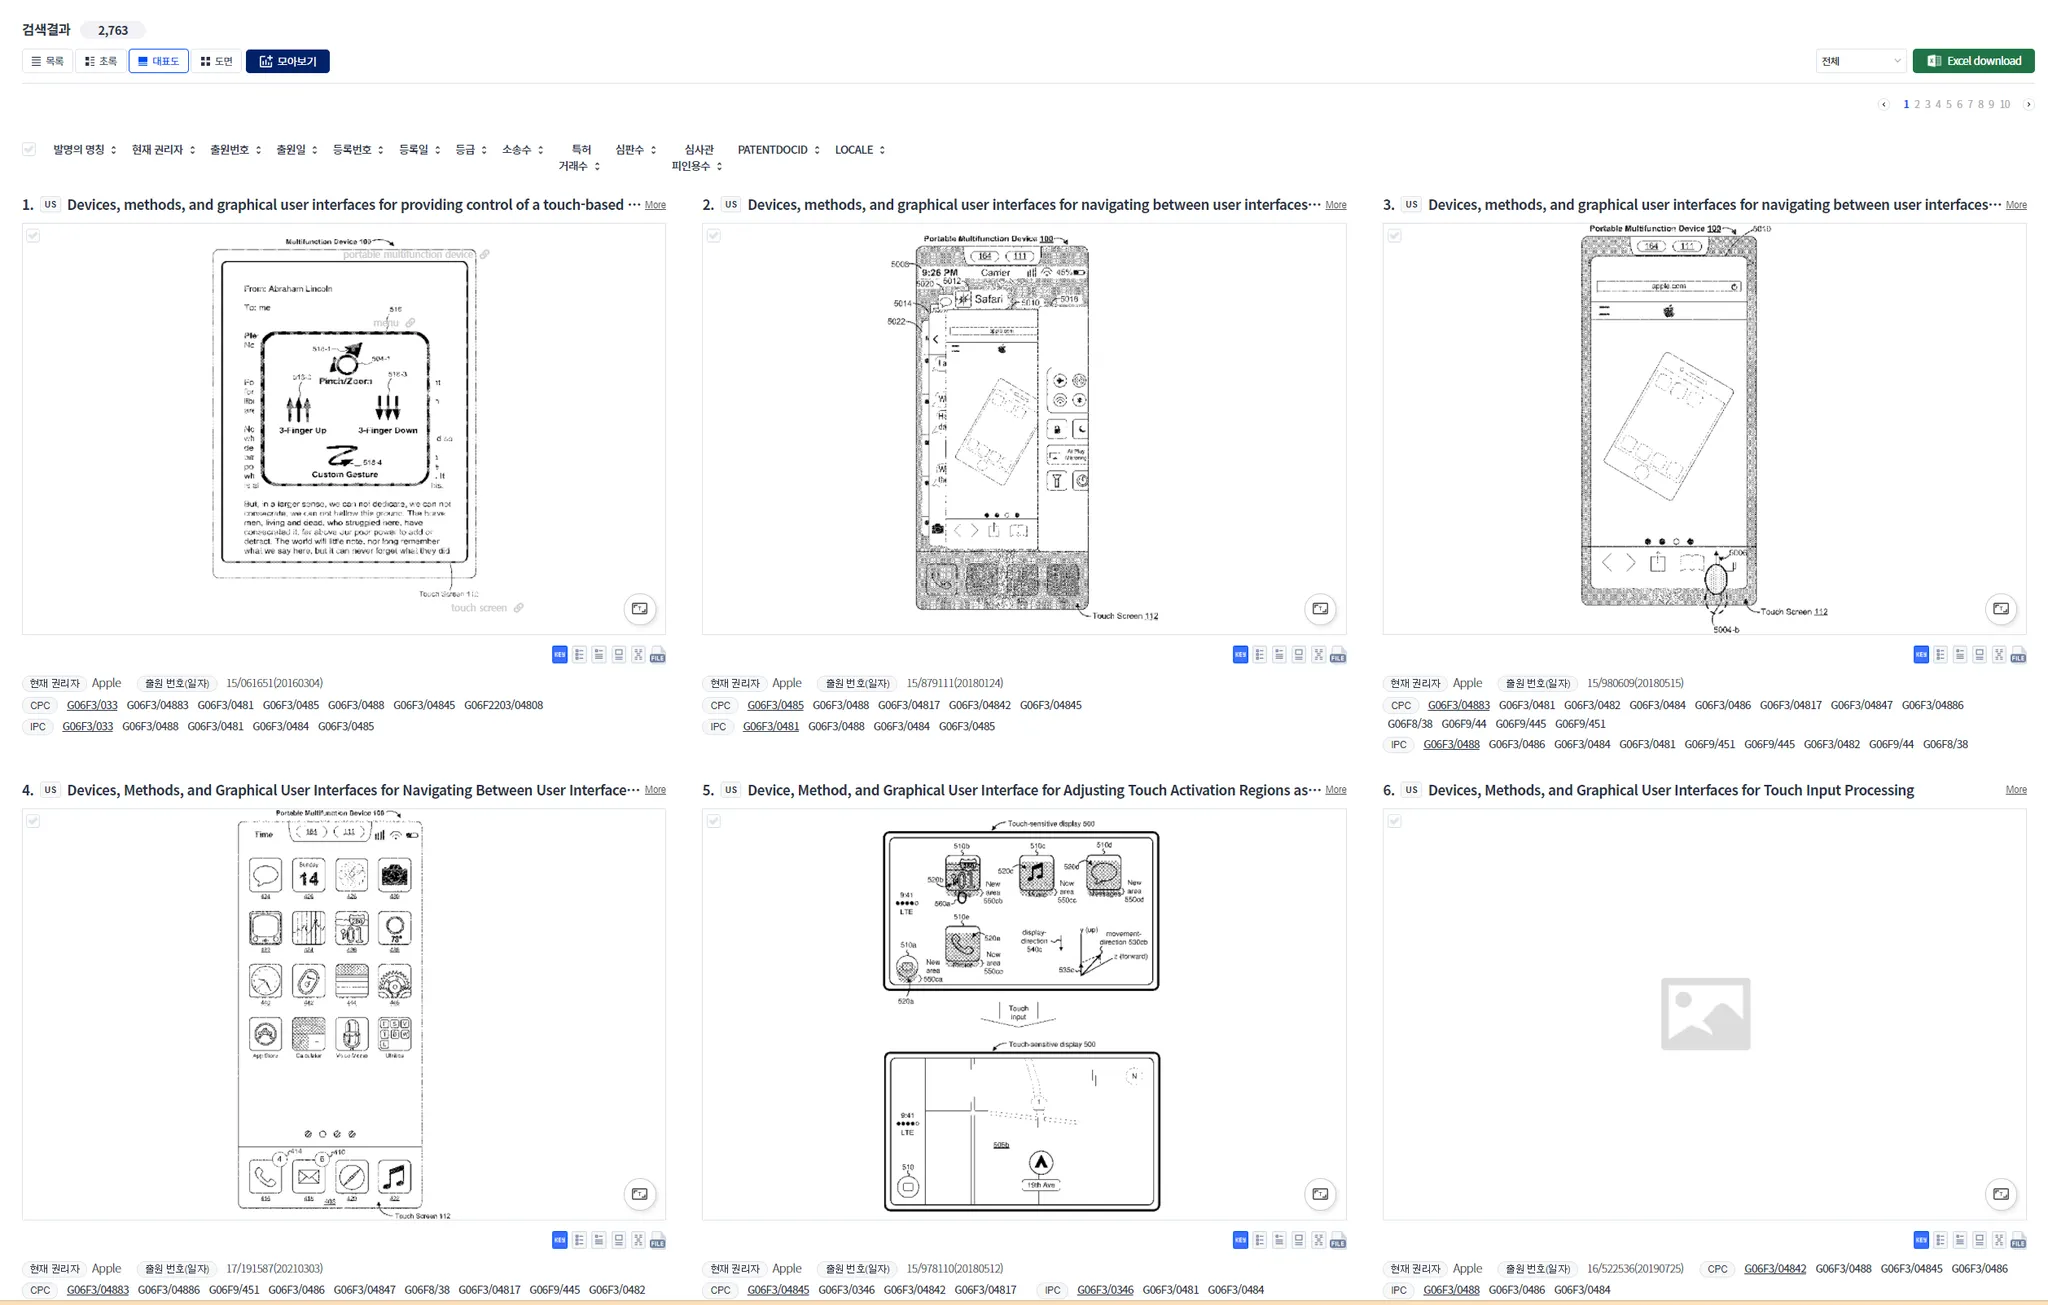Go to page 5 in pagination
This screenshot has height=1305, width=2048.
[1948, 105]
